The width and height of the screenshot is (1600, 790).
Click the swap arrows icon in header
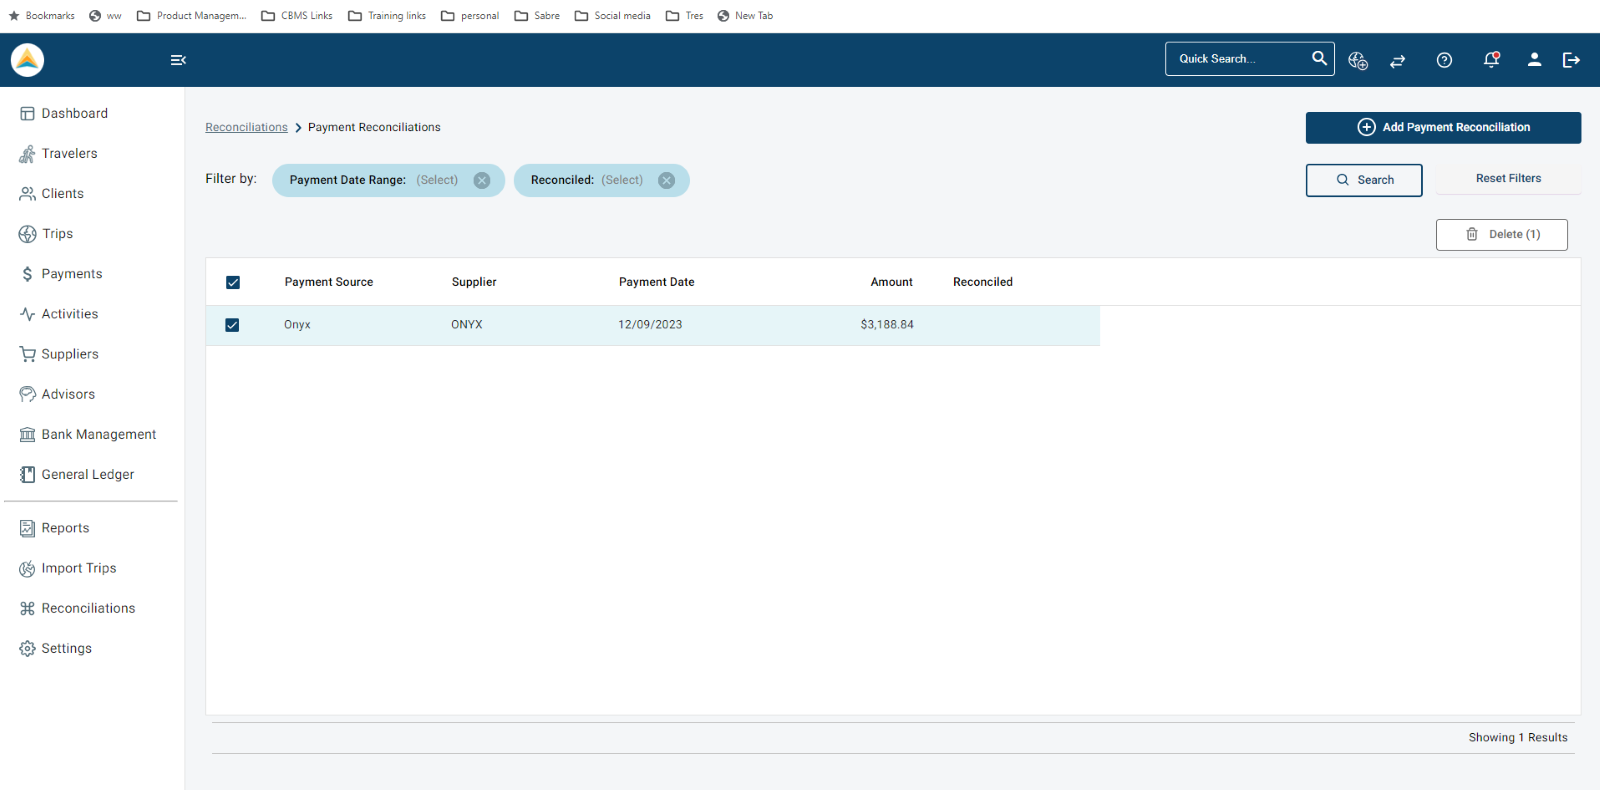[x=1398, y=61]
